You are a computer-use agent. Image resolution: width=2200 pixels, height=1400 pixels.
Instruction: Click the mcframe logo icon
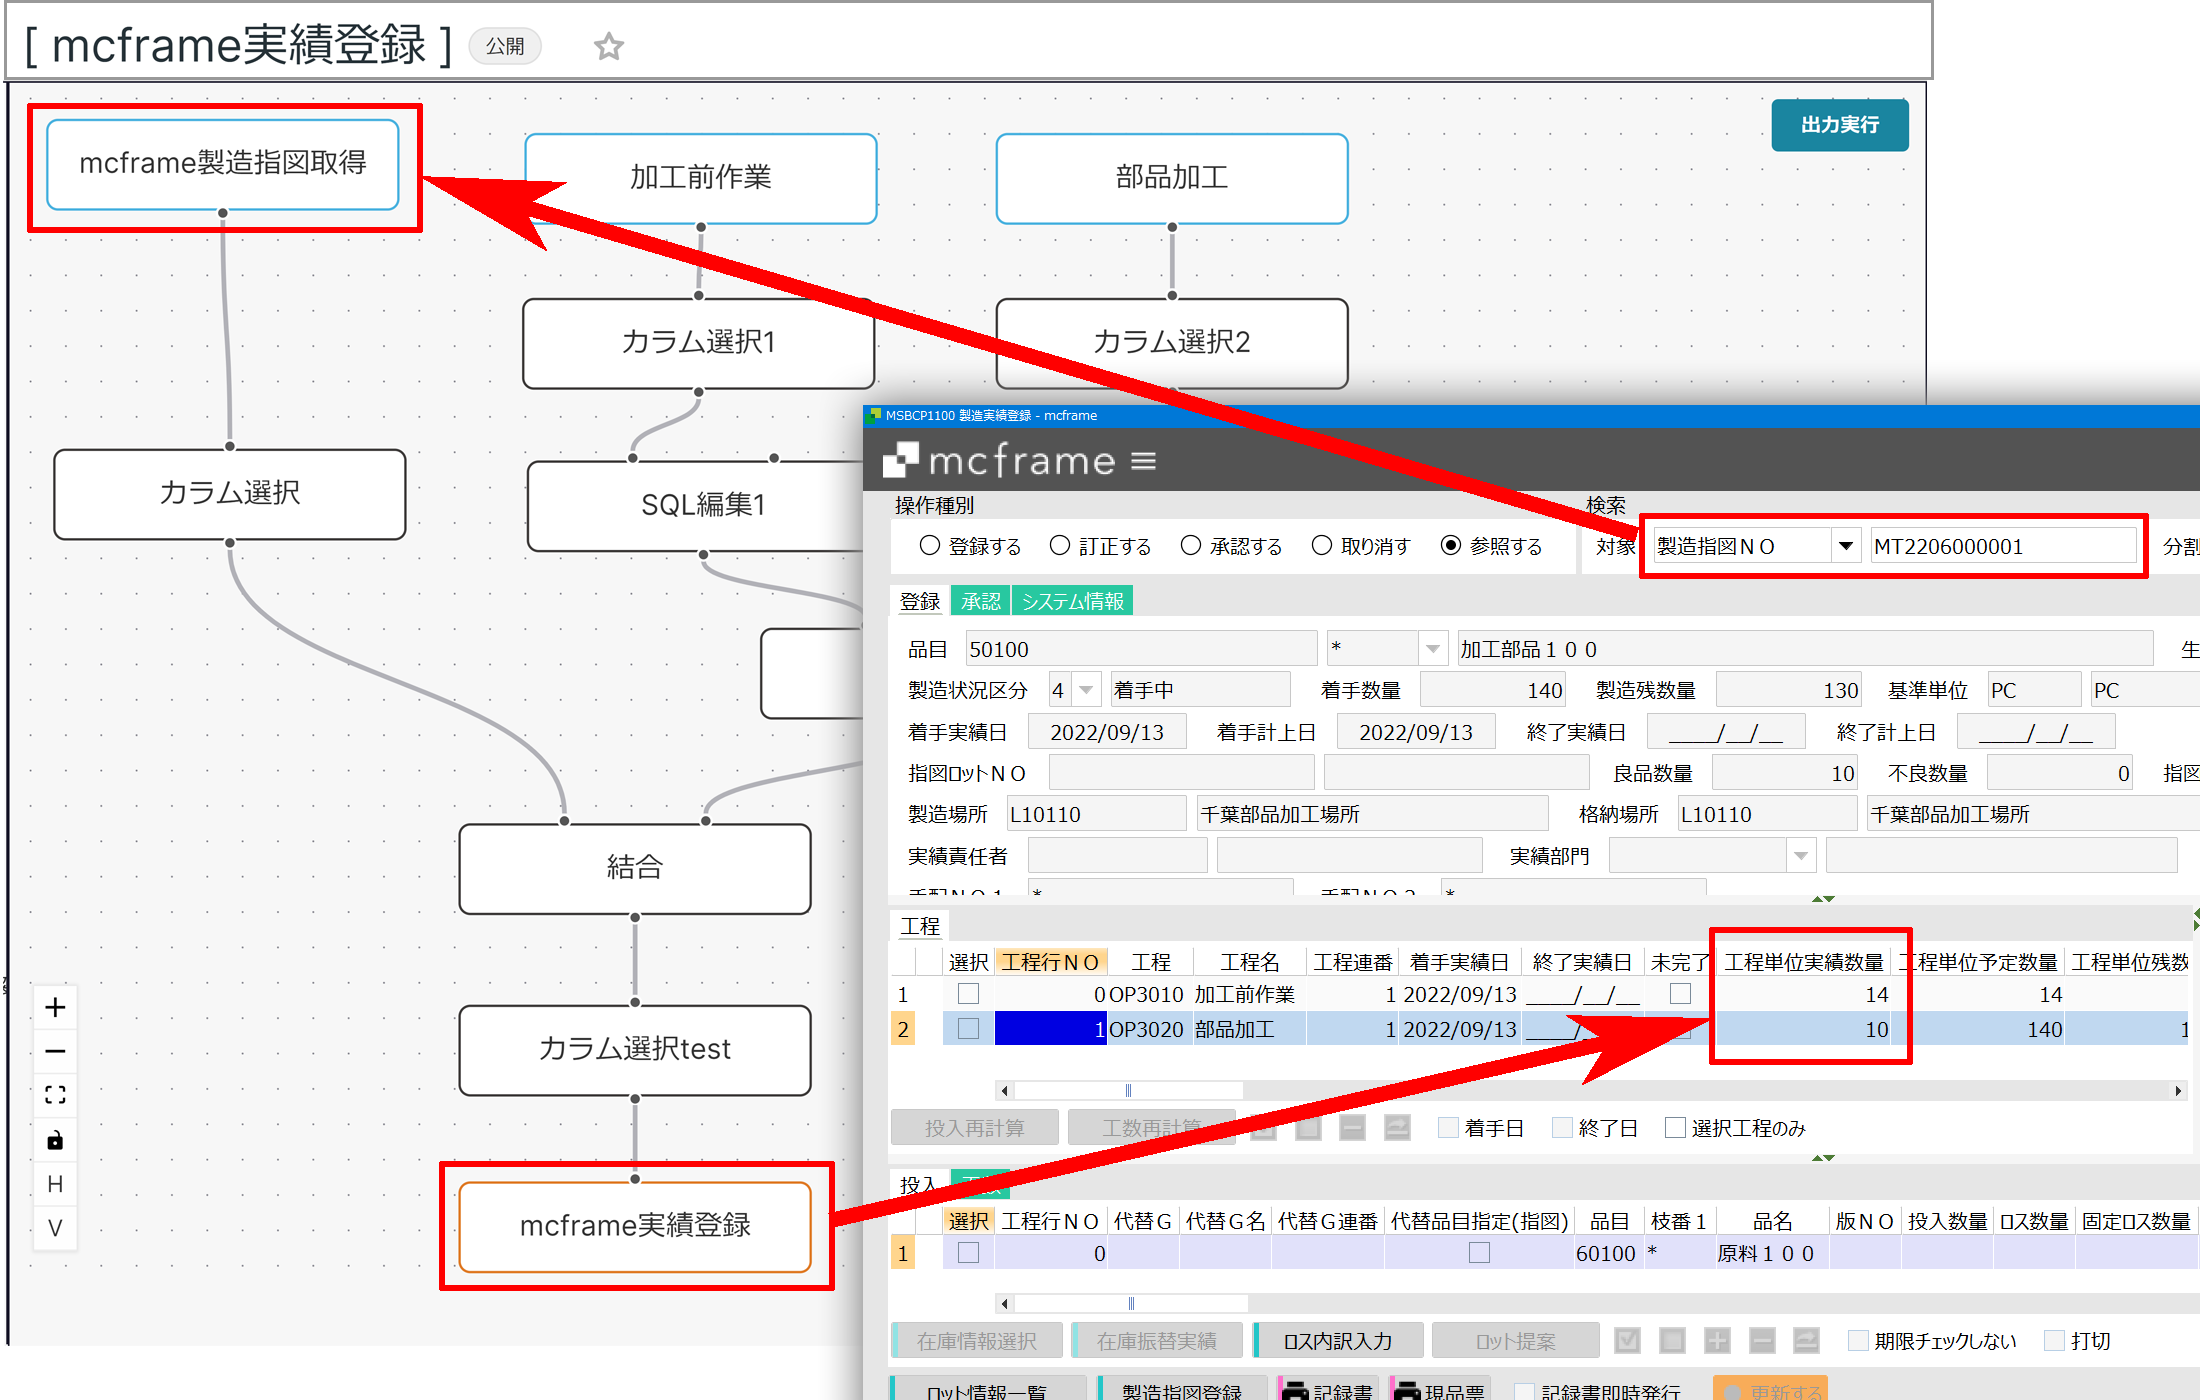point(901,460)
